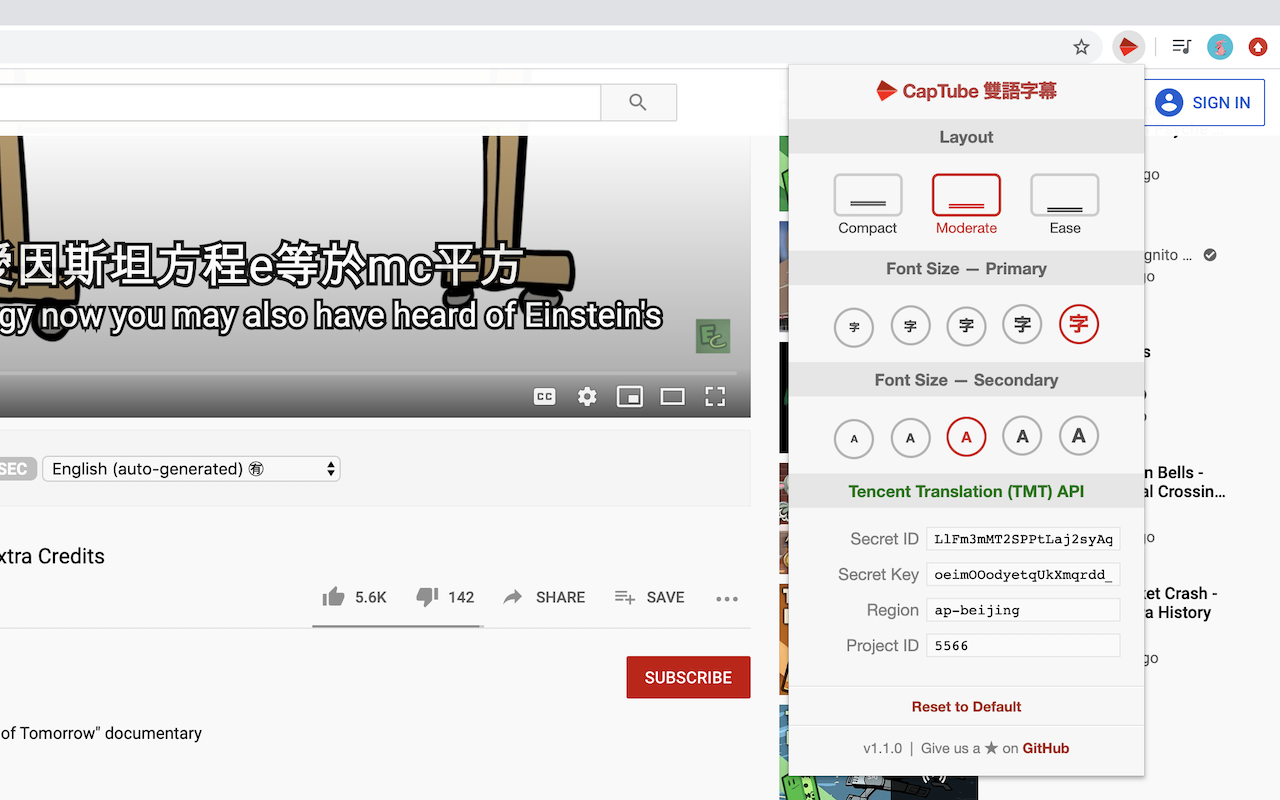This screenshot has width=1280, height=800.
Task: Subscribe to the channel
Action: (x=688, y=677)
